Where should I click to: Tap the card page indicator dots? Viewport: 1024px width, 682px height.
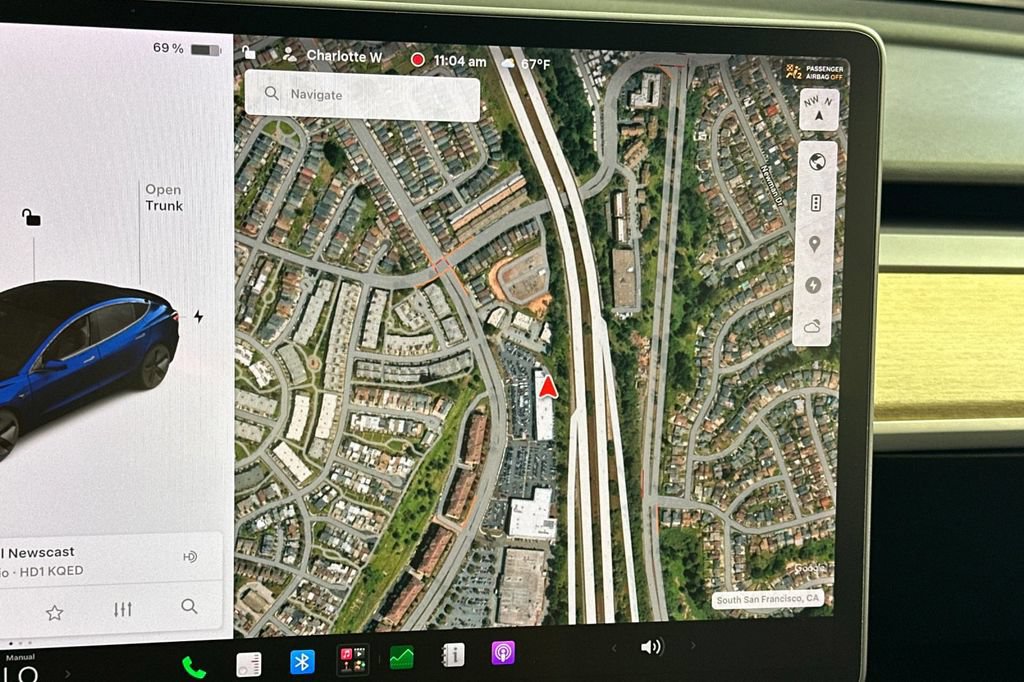(x=20, y=643)
